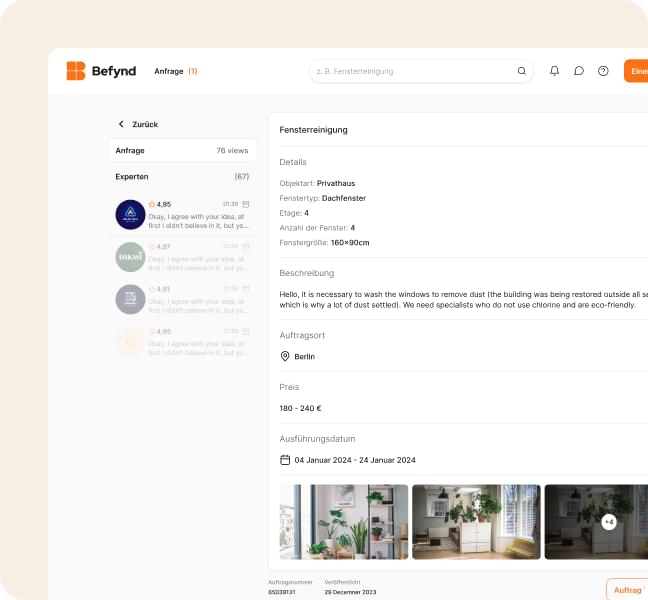The image size is (648, 600).
Task: Show the +4 more photos thumbnail
Action: click(608, 522)
